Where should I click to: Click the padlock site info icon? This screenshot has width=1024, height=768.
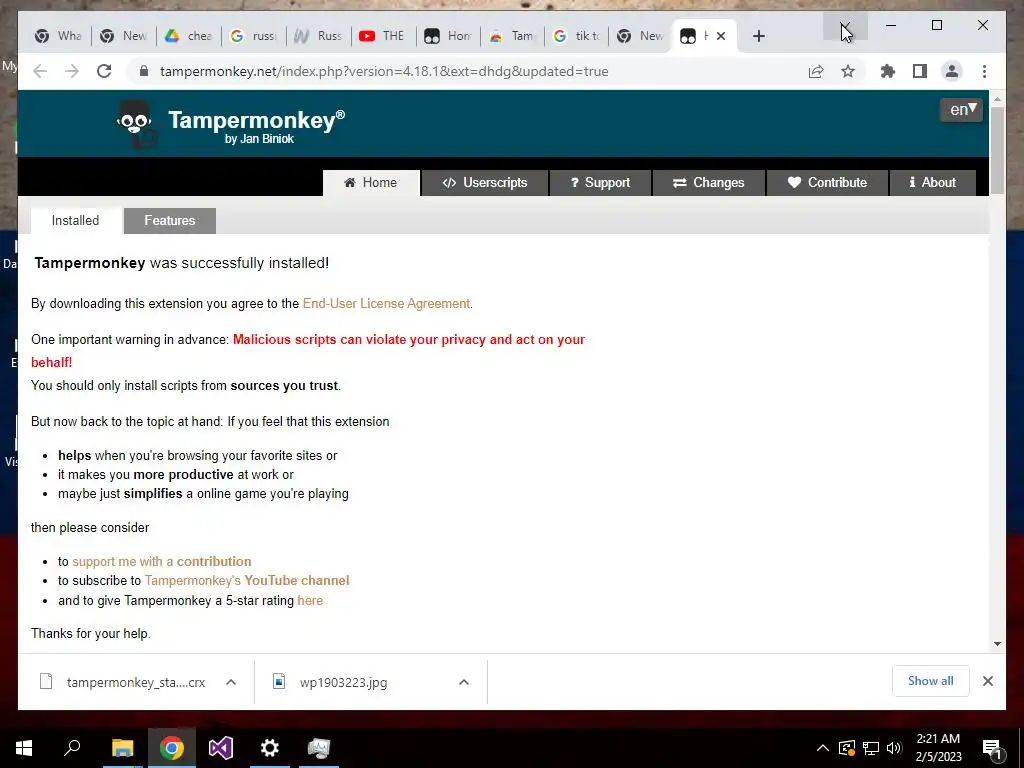144,71
